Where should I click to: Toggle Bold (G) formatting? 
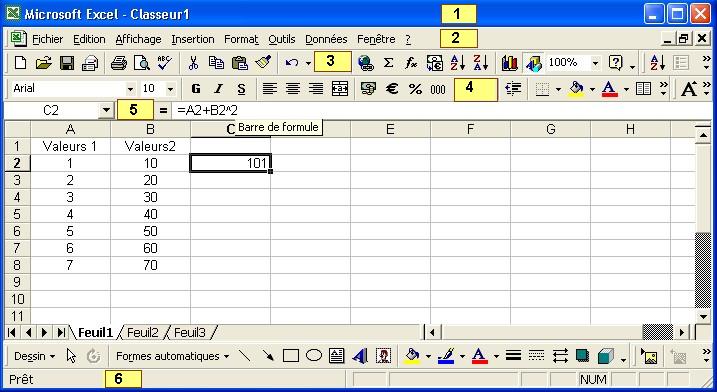click(x=196, y=88)
